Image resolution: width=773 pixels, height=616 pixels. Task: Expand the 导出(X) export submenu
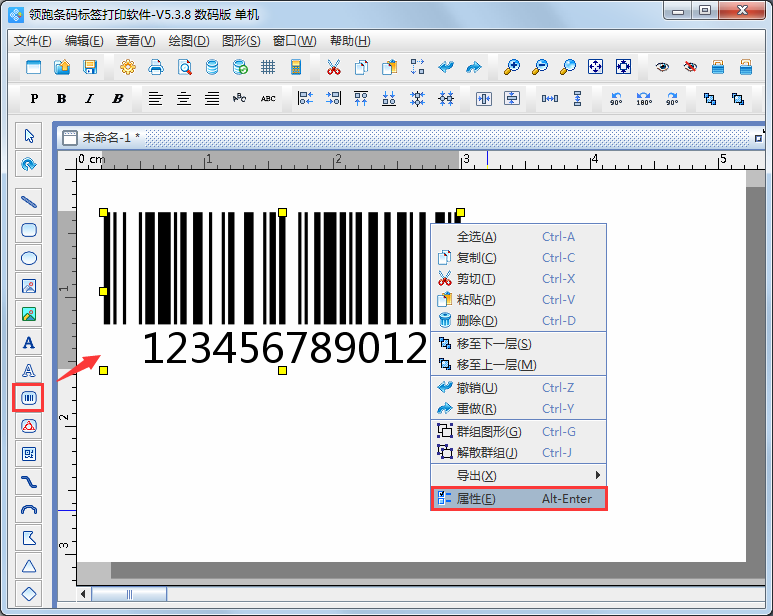(x=518, y=475)
